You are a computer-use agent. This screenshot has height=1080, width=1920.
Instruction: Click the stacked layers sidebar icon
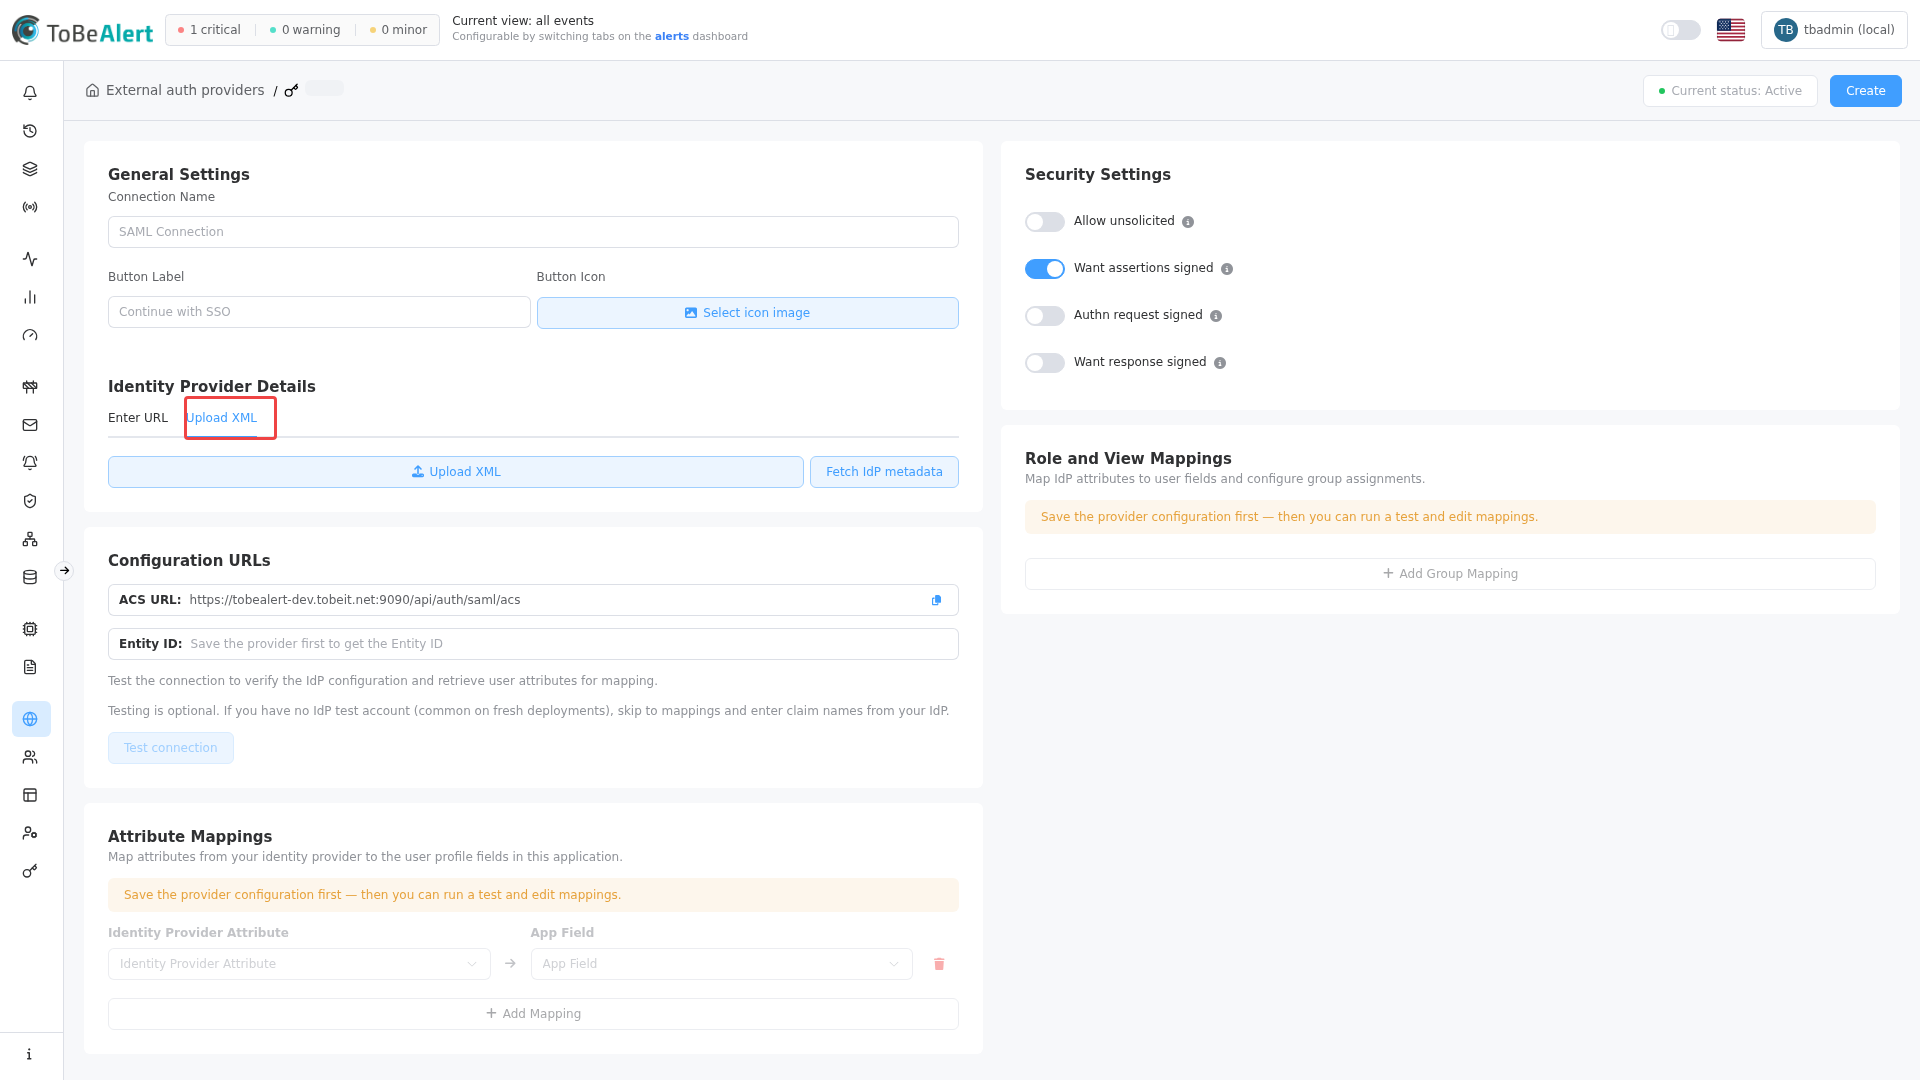tap(30, 169)
